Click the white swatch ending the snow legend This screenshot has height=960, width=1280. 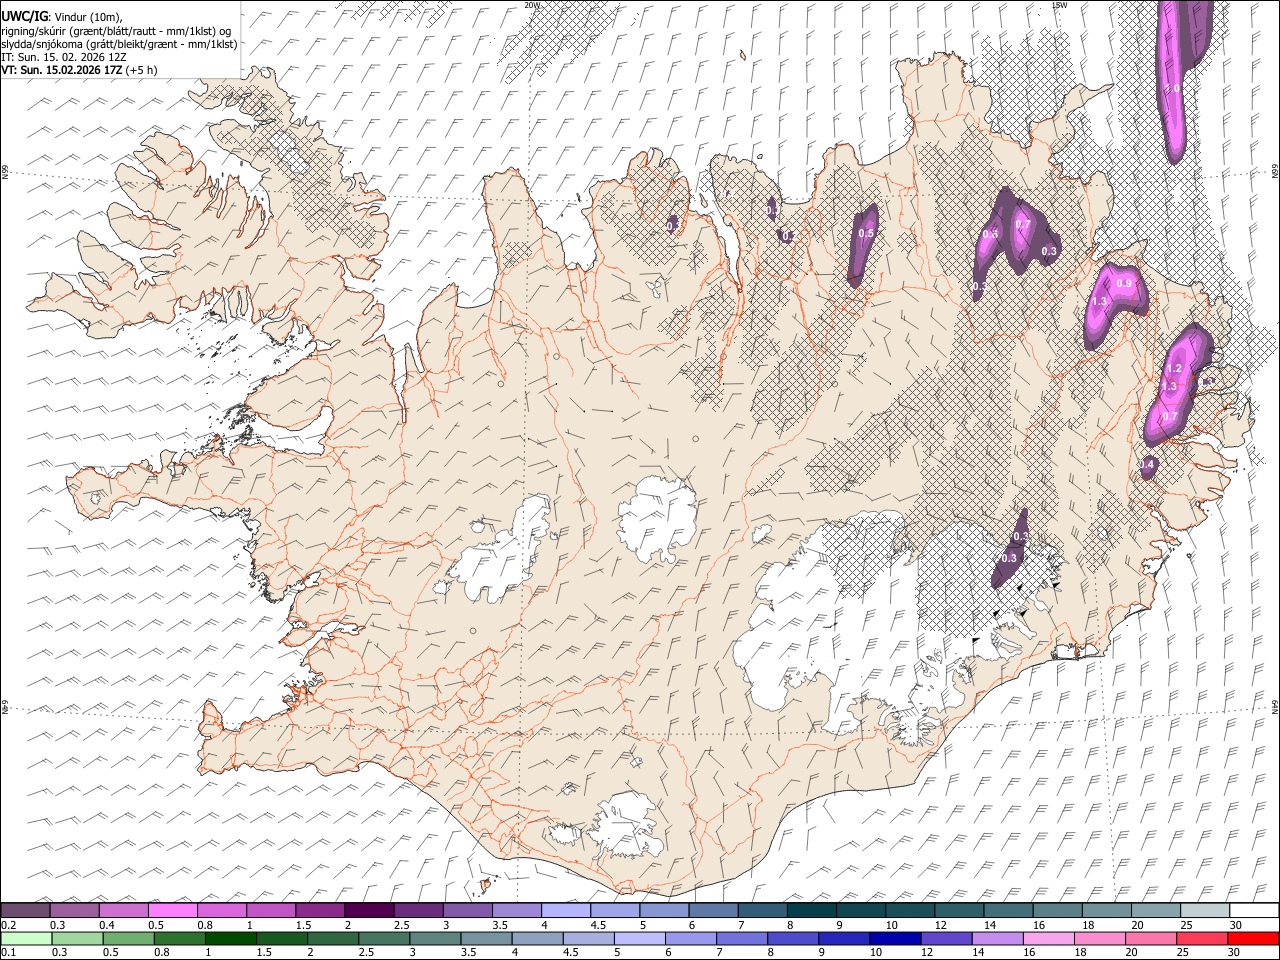1253,911
